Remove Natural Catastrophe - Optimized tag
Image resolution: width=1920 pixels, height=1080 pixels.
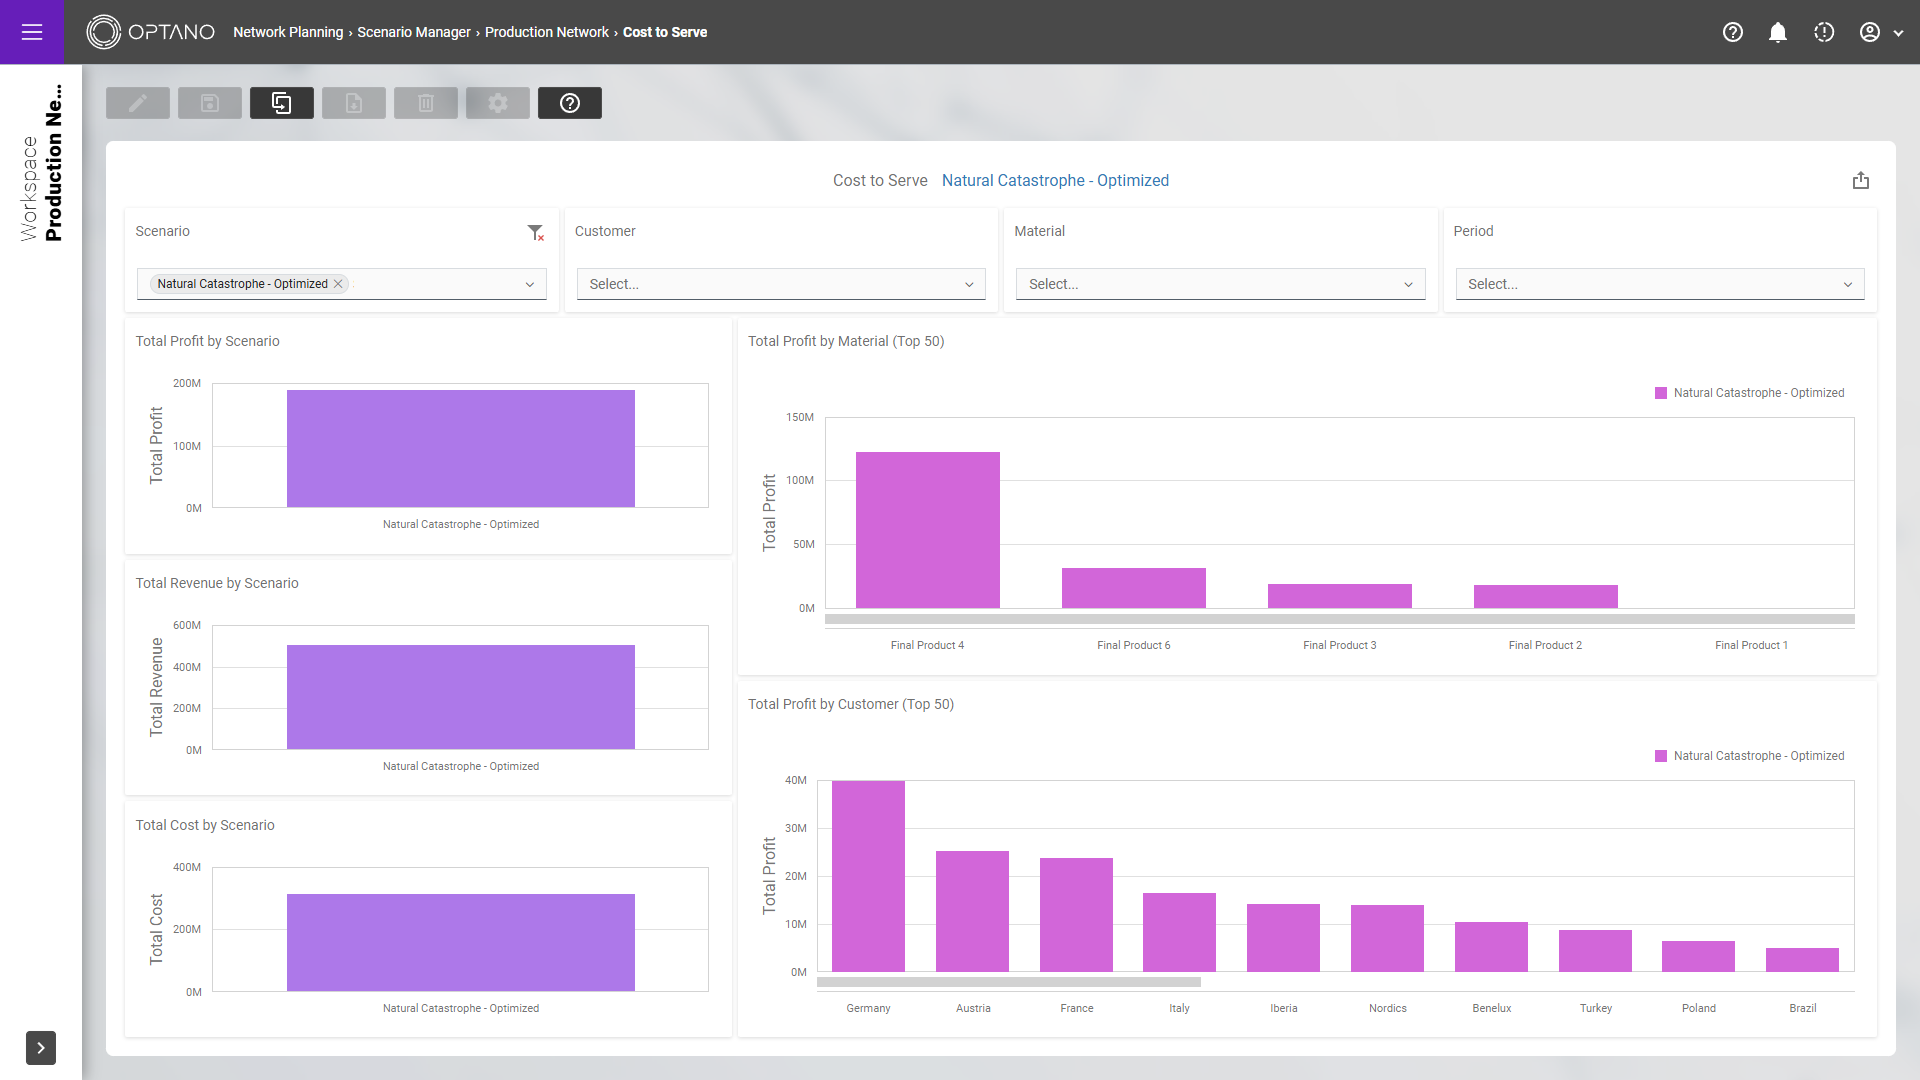coord(338,284)
